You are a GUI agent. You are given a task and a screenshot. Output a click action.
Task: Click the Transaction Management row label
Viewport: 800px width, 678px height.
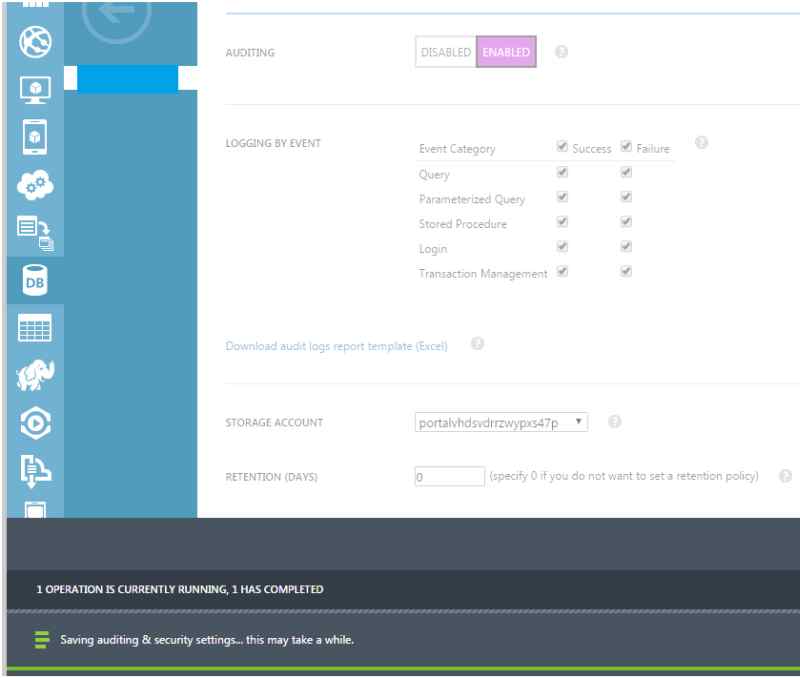(483, 274)
